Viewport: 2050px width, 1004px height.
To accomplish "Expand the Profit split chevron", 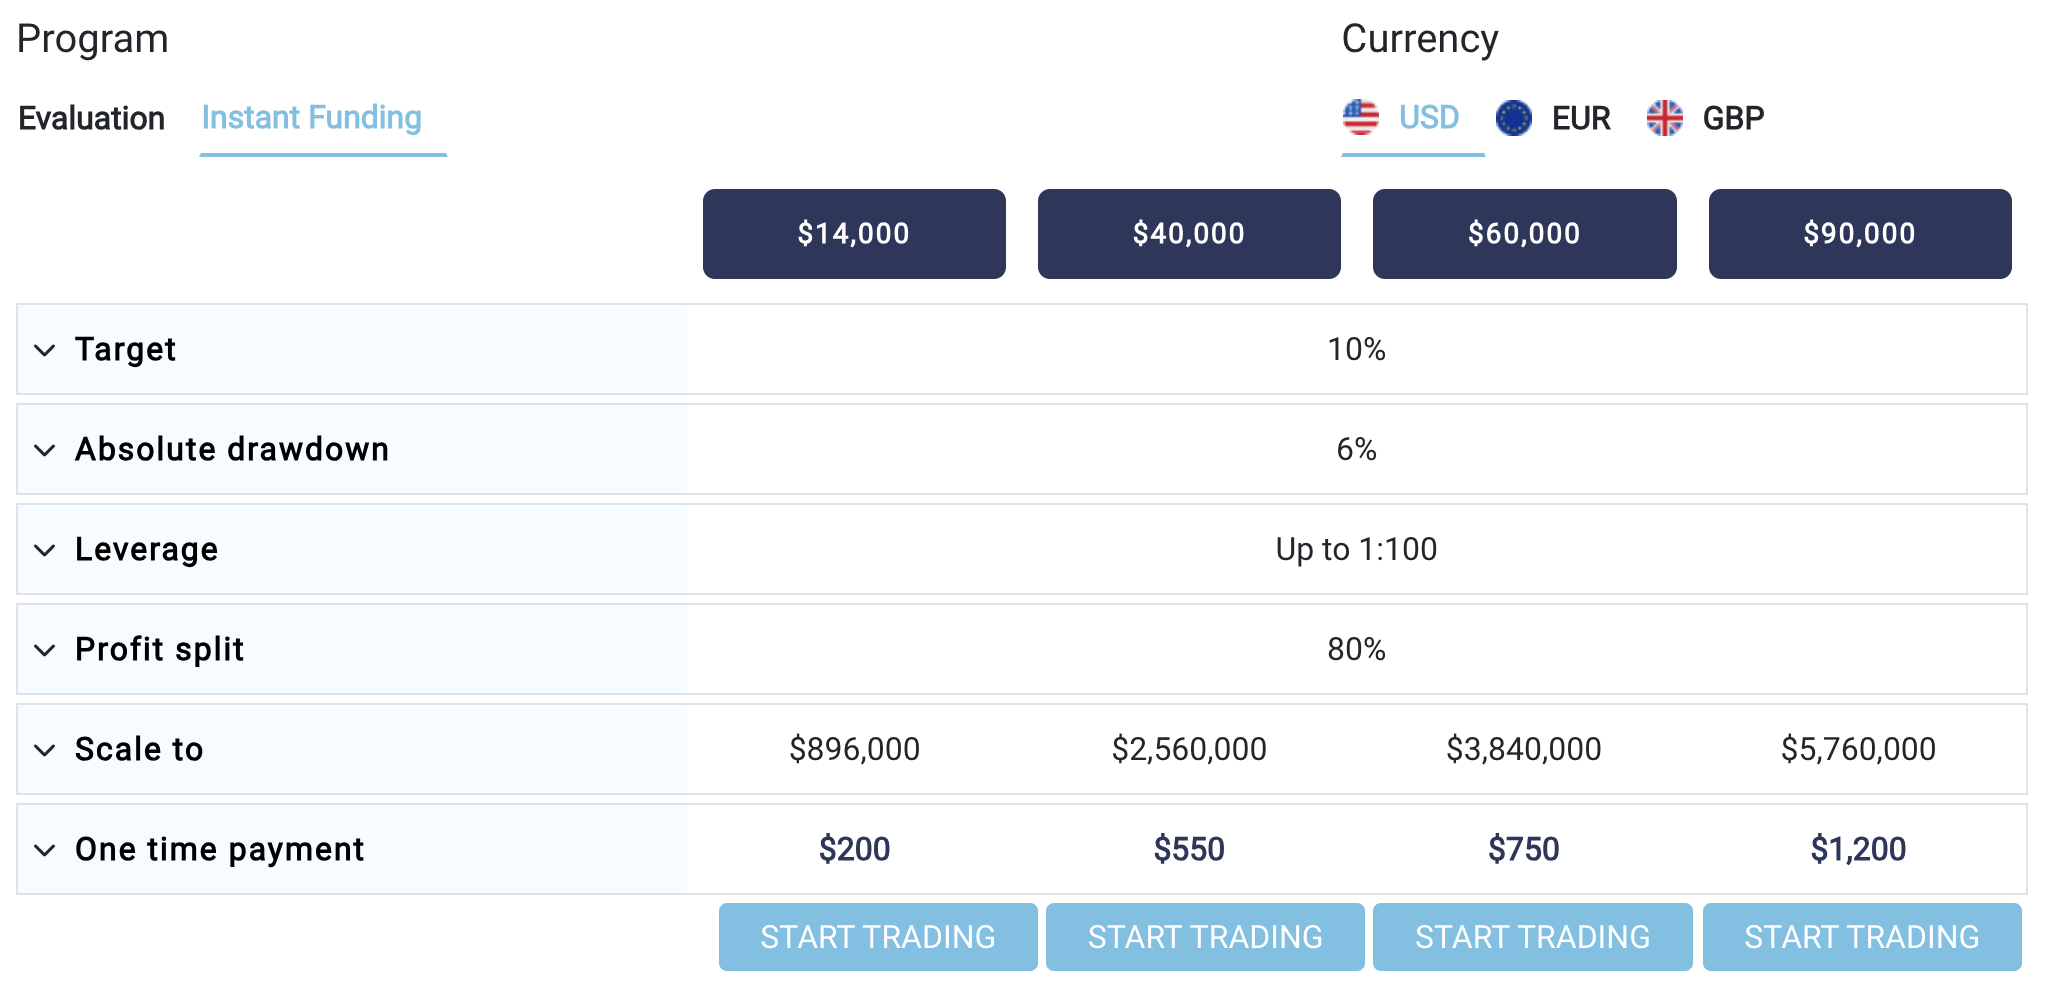I will pos(44,650).
